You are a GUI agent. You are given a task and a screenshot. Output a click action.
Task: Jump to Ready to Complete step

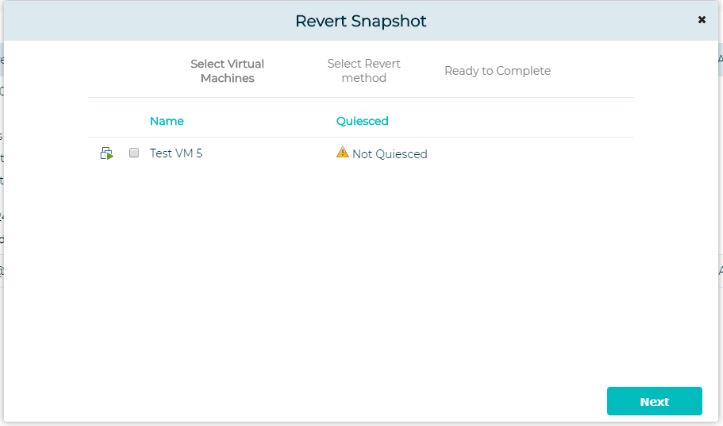tap(497, 71)
